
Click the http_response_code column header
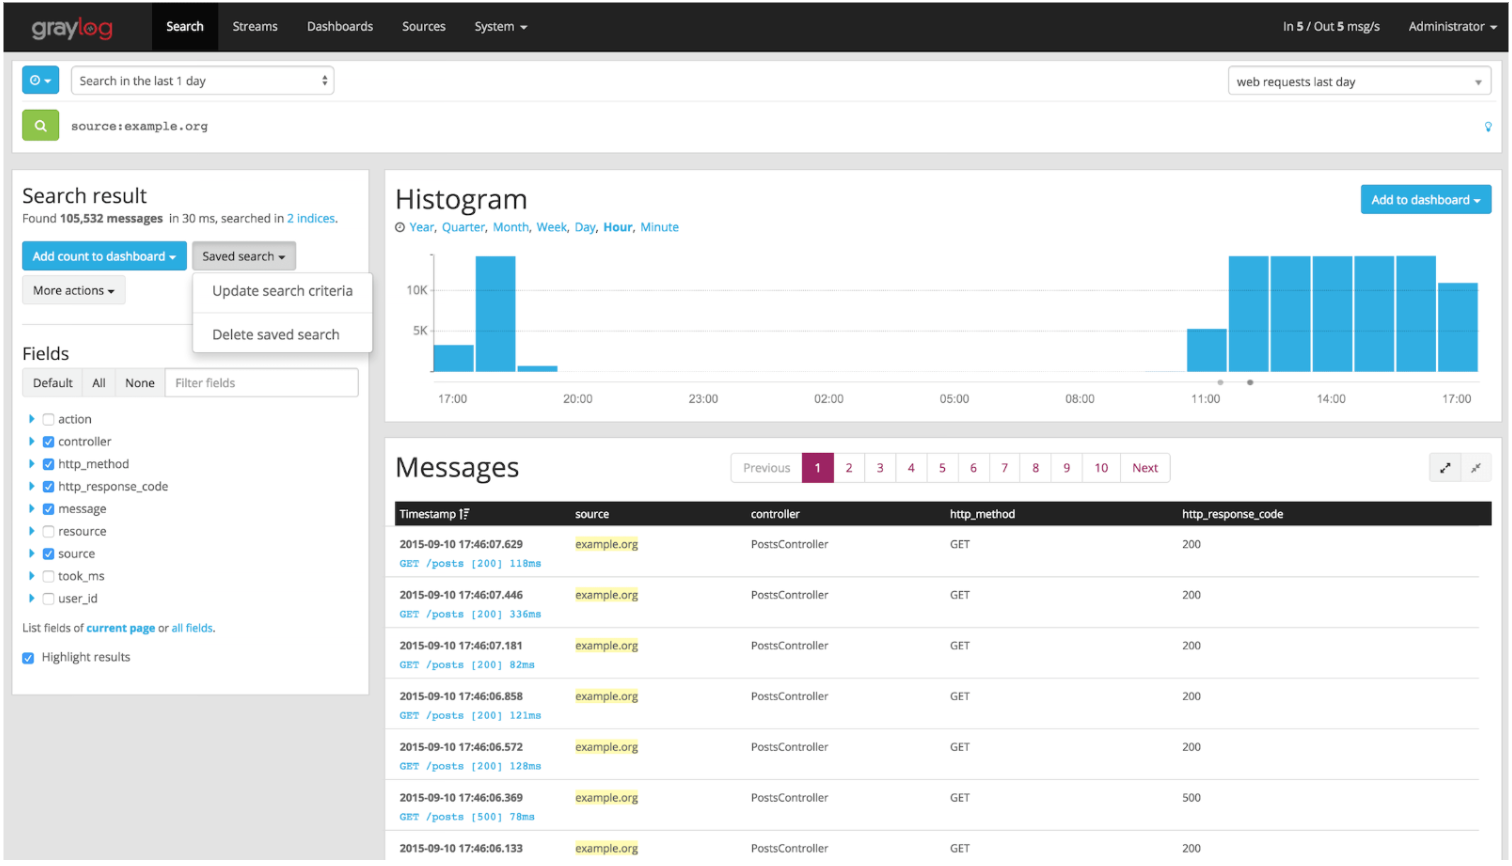coord(1232,514)
